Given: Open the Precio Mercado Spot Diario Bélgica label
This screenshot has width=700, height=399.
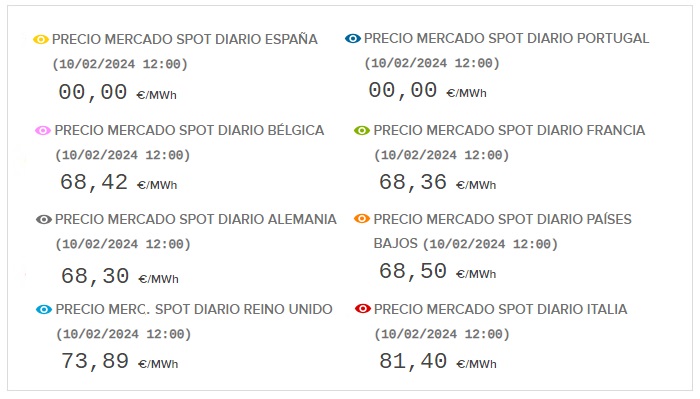Looking at the screenshot, I should (x=189, y=130).
